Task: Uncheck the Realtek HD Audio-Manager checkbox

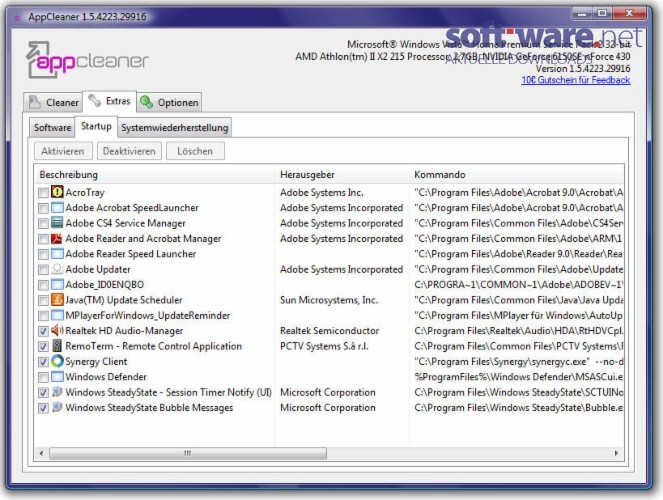Action: (x=43, y=331)
